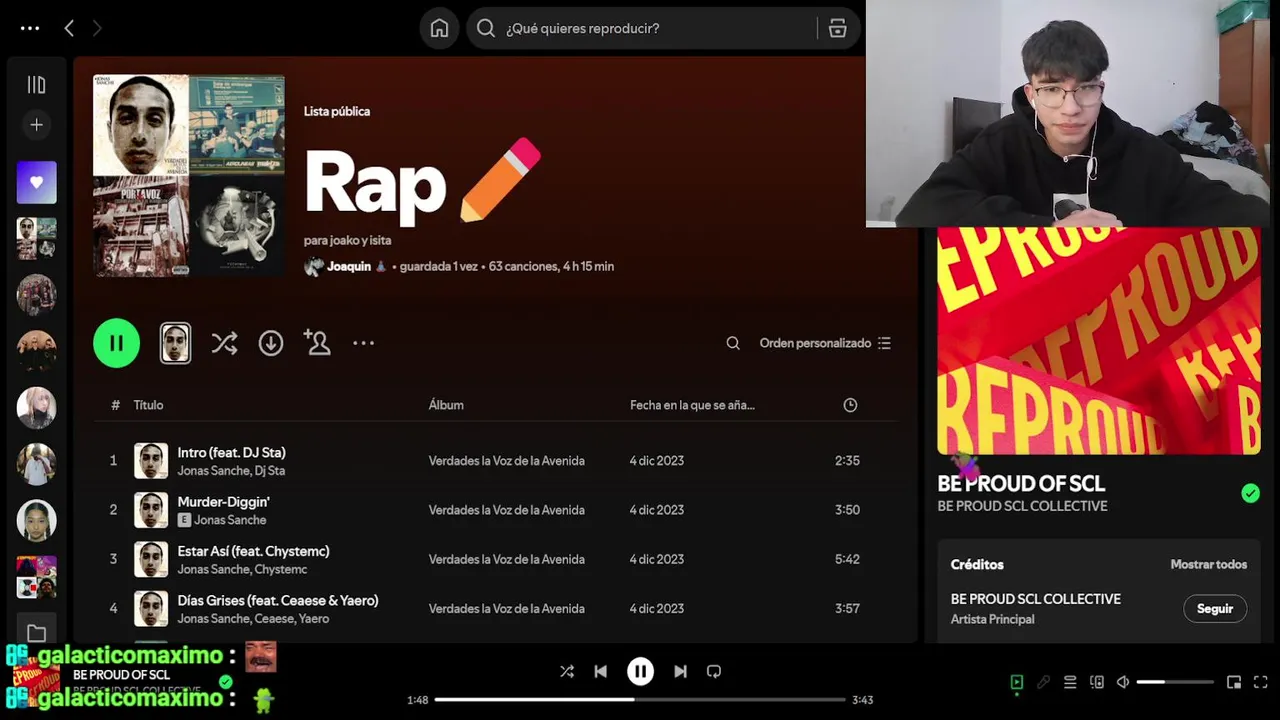This screenshot has height=720, width=1280.
Task: Open the Home page icon
Action: click(439, 28)
